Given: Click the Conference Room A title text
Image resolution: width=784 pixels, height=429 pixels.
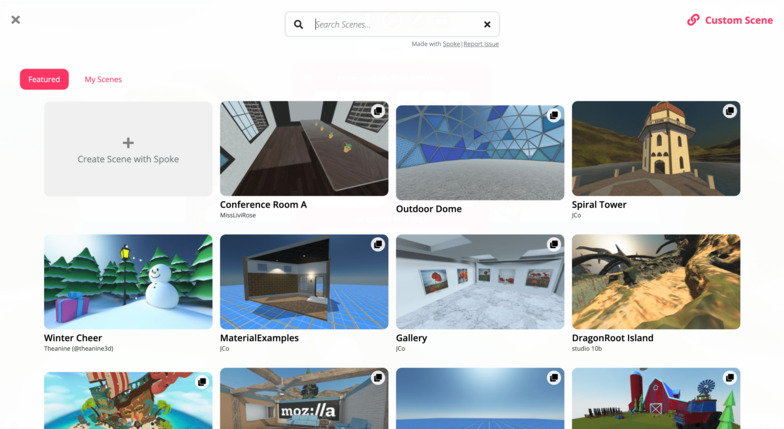Looking at the screenshot, I should [x=264, y=204].
